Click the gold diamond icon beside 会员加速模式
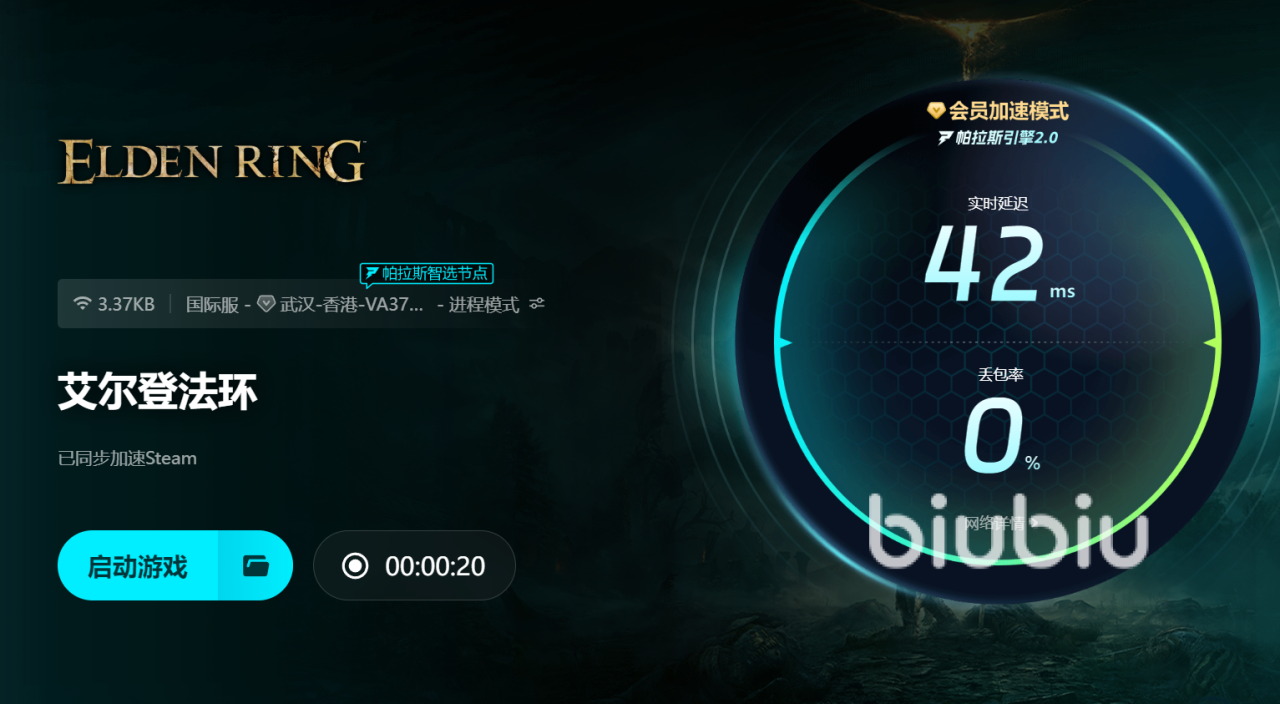Image resolution: width=1280 pixels, height=704 pixels. pyautogui.click(x=936, y=110)
